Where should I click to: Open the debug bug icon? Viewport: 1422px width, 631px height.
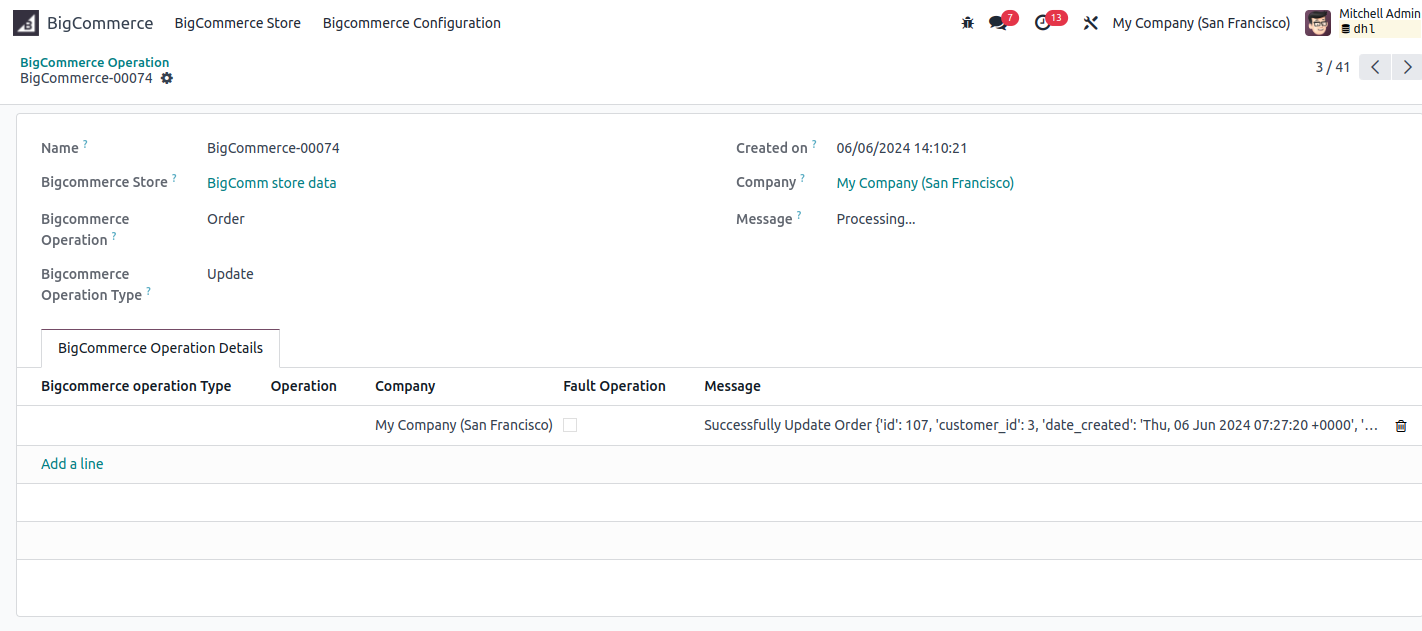tap(967, 23)
